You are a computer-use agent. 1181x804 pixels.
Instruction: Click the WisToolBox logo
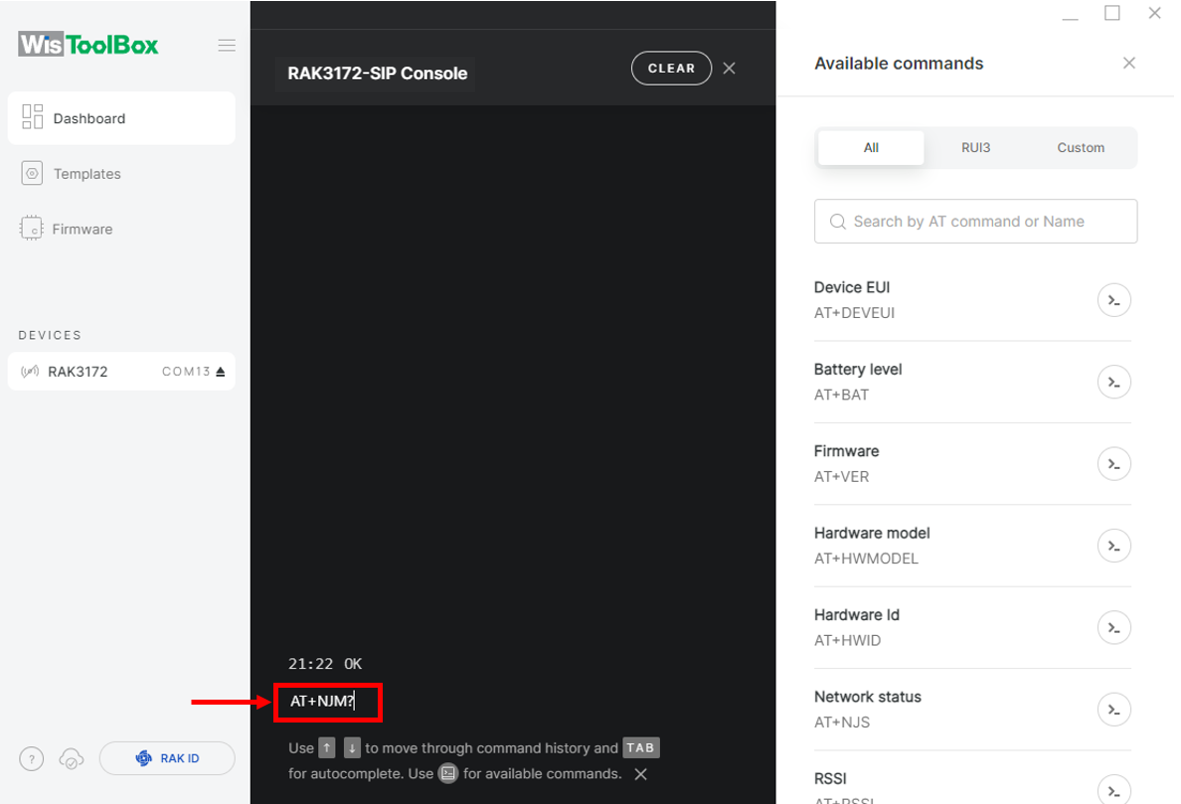[88, 44]
